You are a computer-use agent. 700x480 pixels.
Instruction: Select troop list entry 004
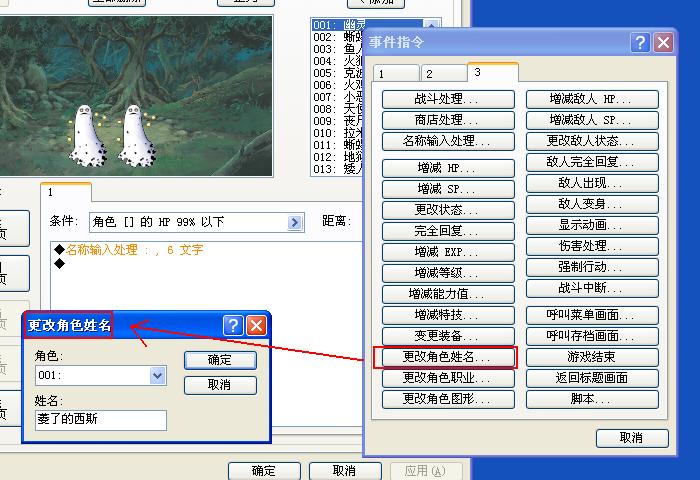[338, 61]
